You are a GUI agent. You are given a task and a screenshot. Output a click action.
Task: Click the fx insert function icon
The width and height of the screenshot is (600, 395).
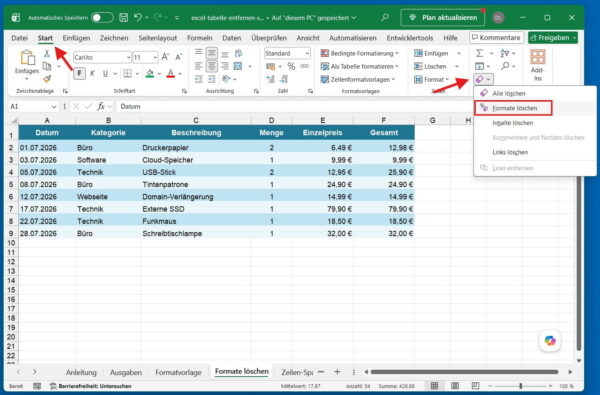tap(101, 106)
